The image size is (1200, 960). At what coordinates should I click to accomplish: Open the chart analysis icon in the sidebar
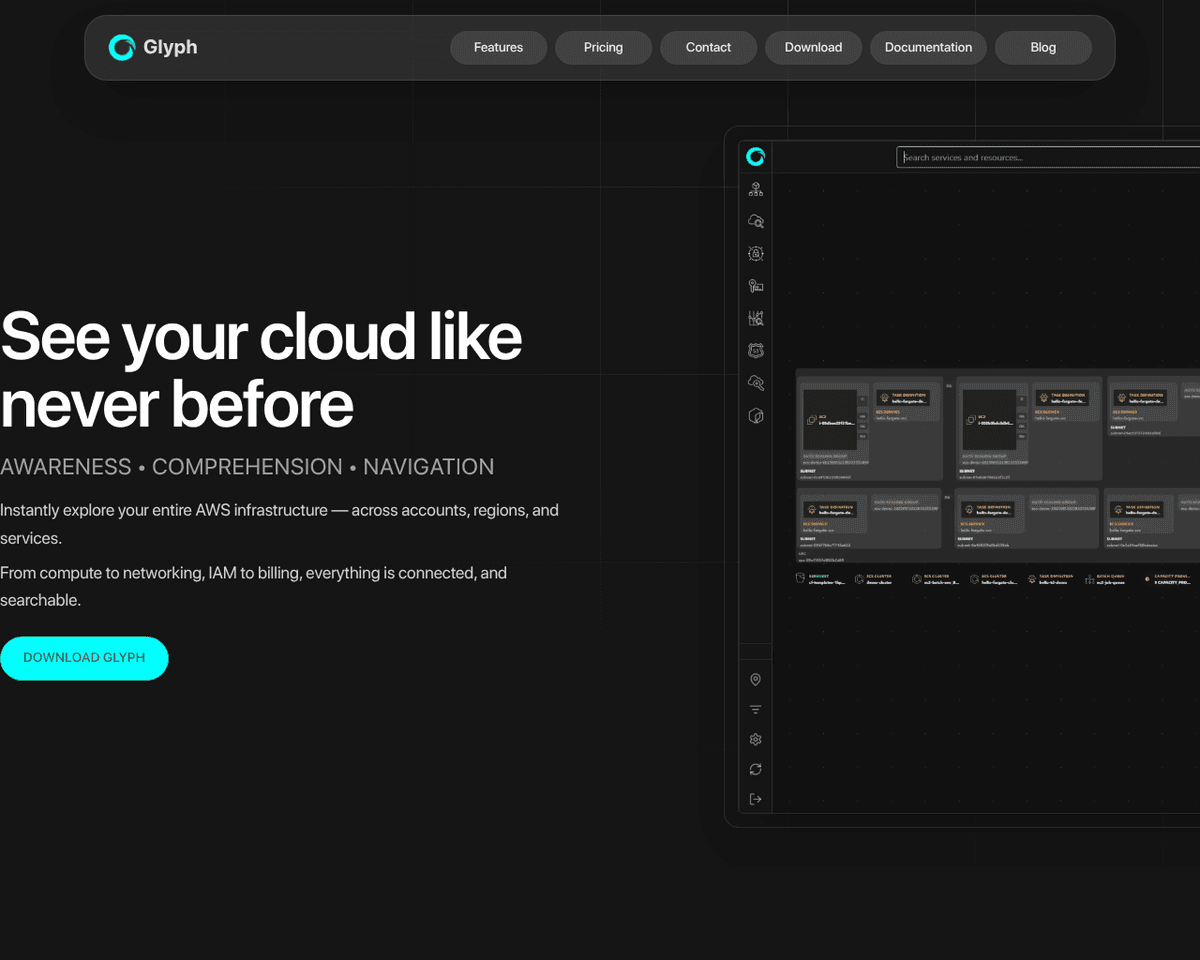[x=756, y=318]
